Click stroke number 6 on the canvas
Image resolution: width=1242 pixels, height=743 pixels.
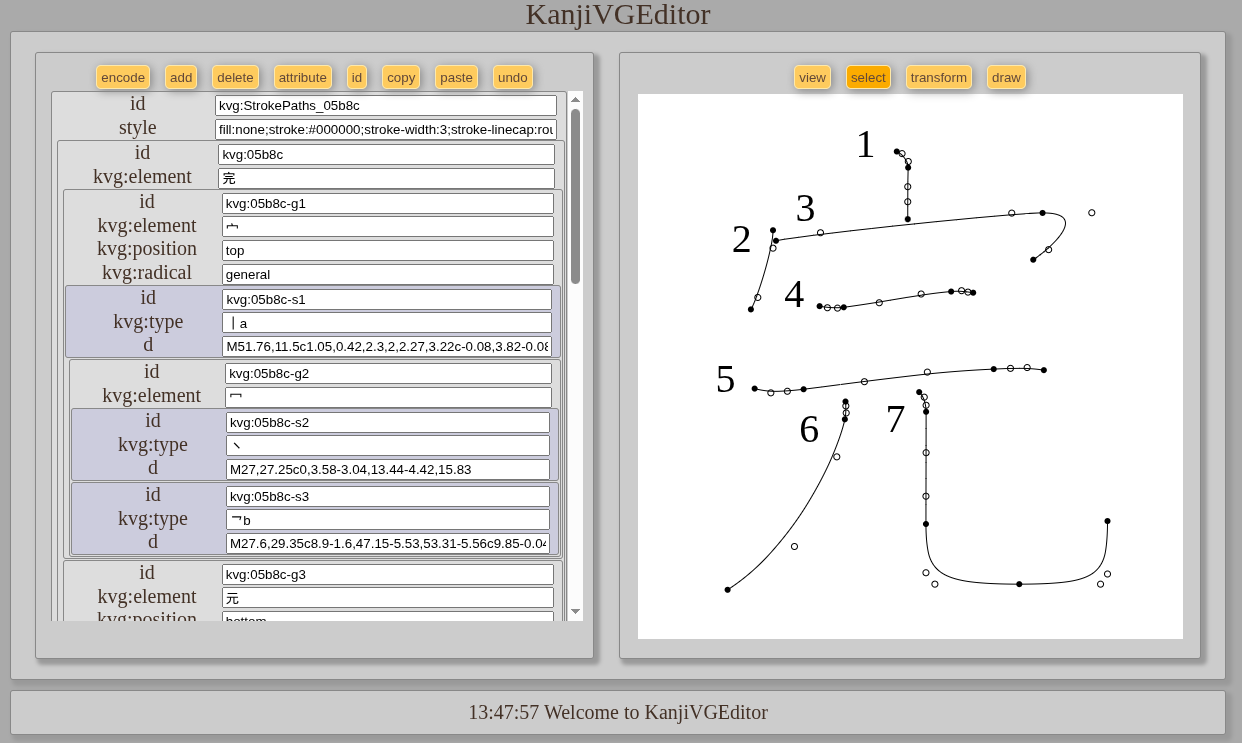809,429
